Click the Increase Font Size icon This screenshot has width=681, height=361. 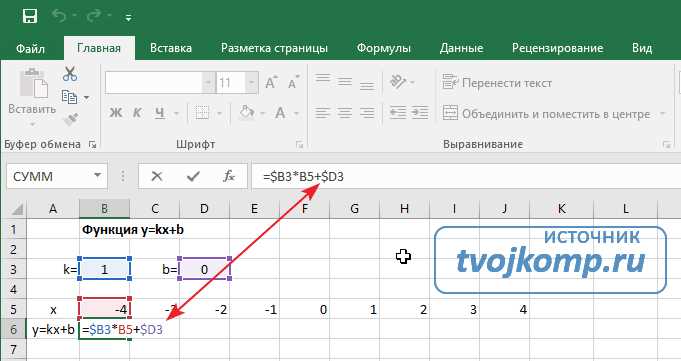pos(272,83)
